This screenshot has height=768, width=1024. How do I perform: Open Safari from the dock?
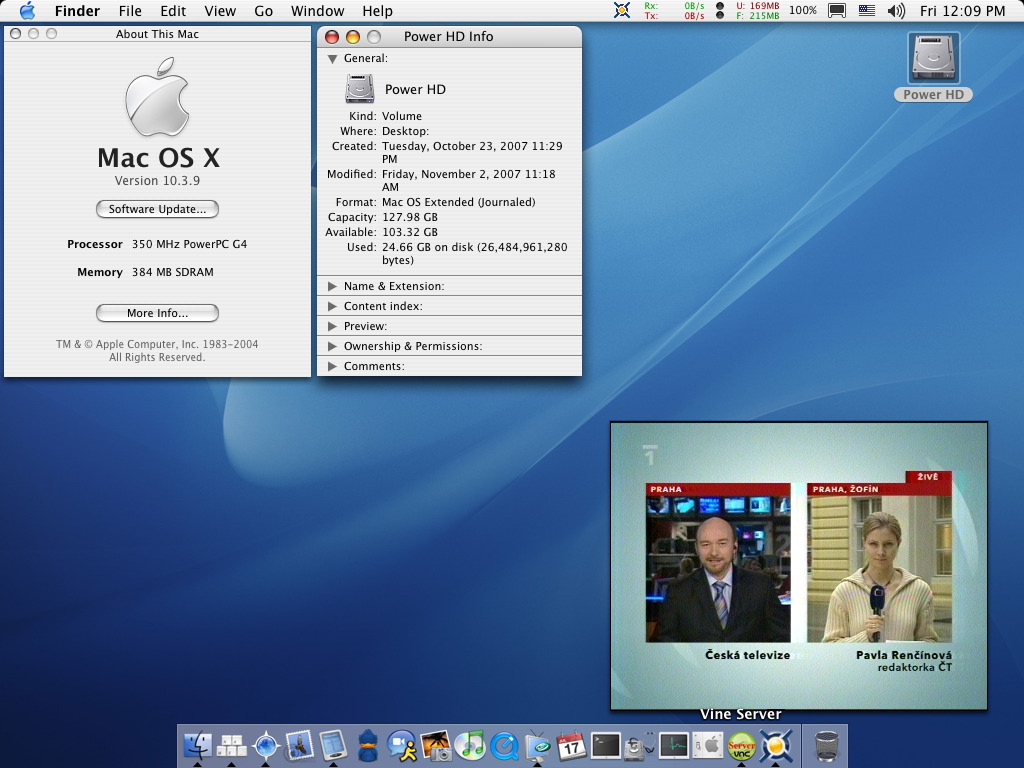(266, 745)
